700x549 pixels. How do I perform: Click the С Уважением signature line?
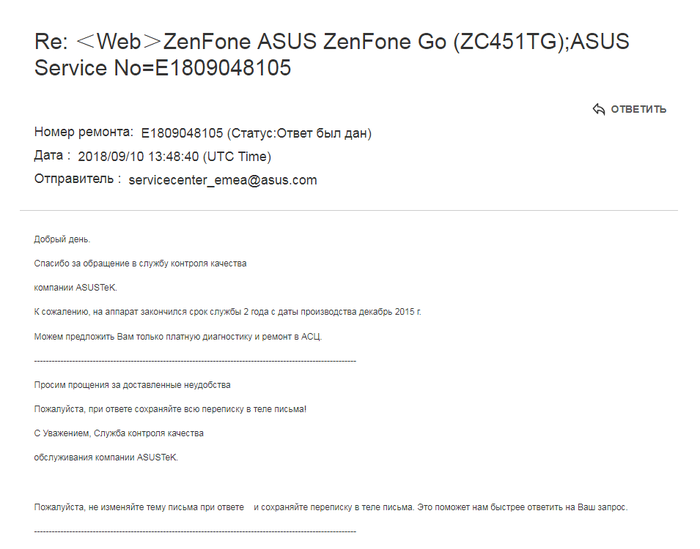click(119, 433)
